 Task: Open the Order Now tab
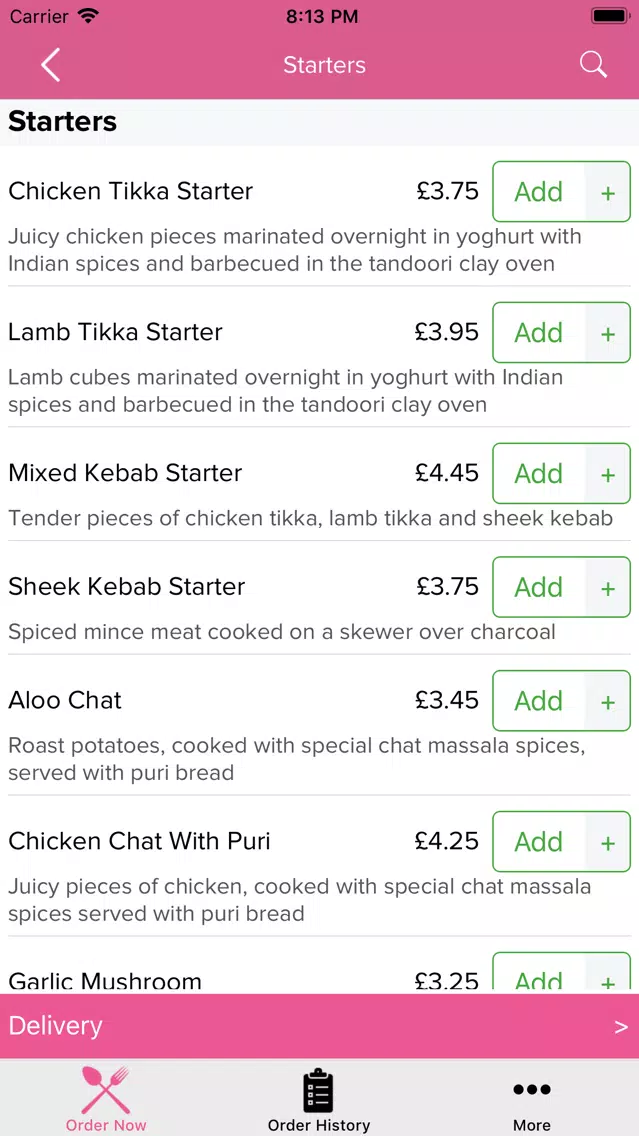pyautogui.click(x=106, y=1098)
